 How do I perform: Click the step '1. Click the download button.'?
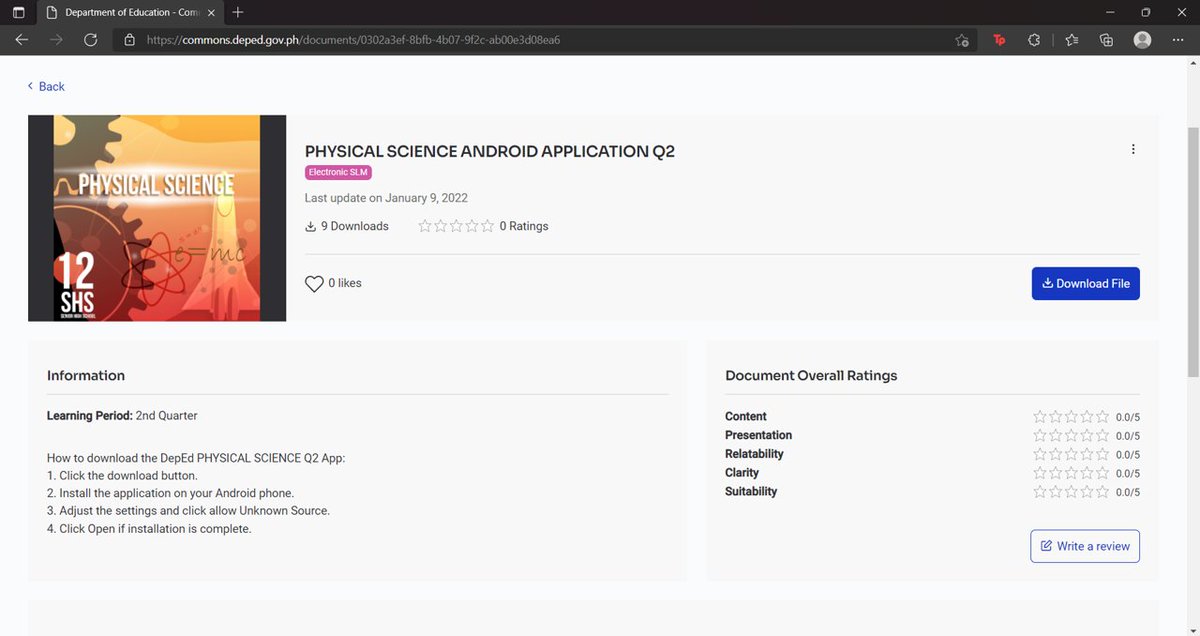pyautogui.click(x=122, y=475)
